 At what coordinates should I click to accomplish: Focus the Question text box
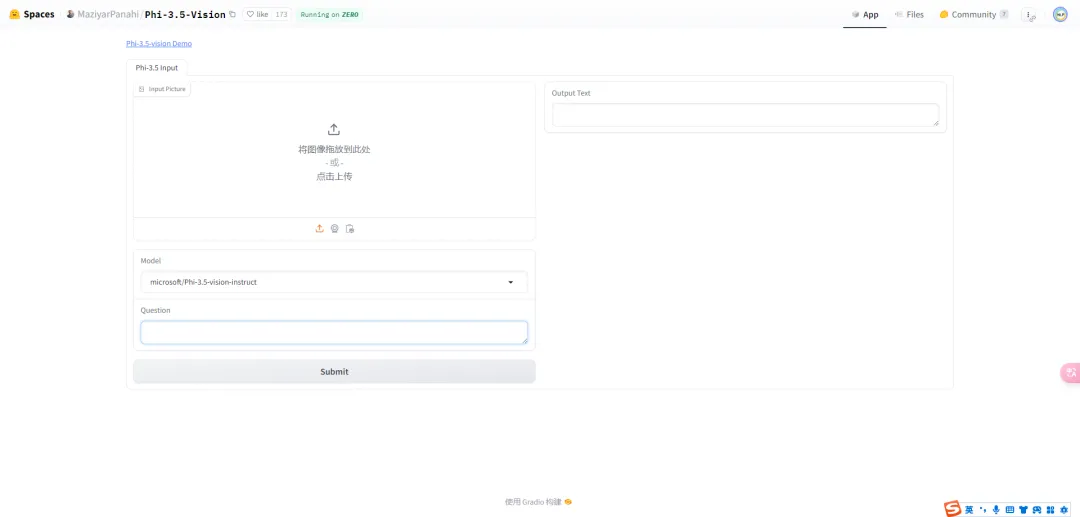(x=334, y=333)
